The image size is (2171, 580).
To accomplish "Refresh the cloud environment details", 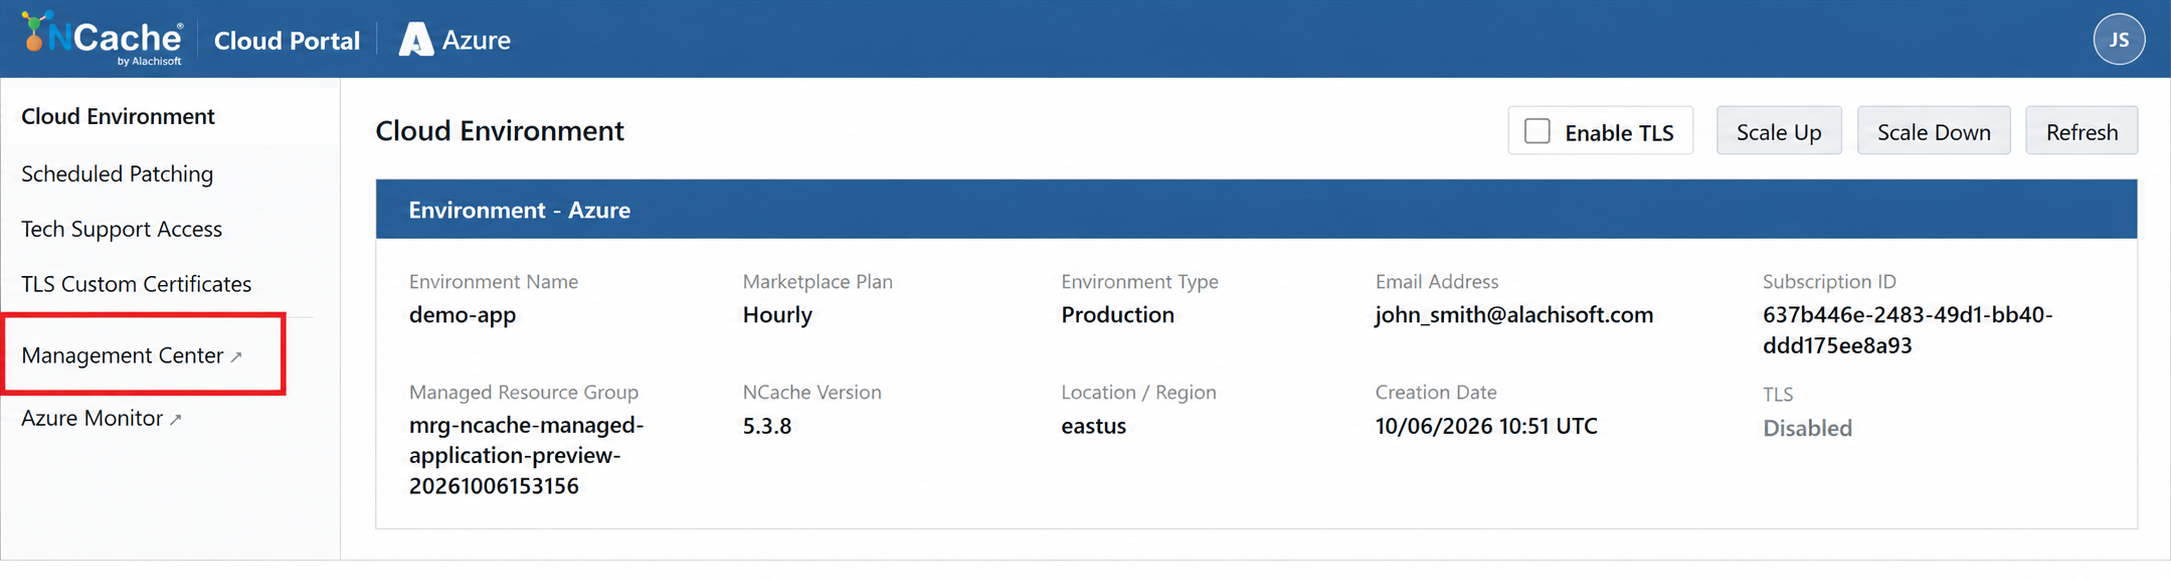I will pos(2082,131).
